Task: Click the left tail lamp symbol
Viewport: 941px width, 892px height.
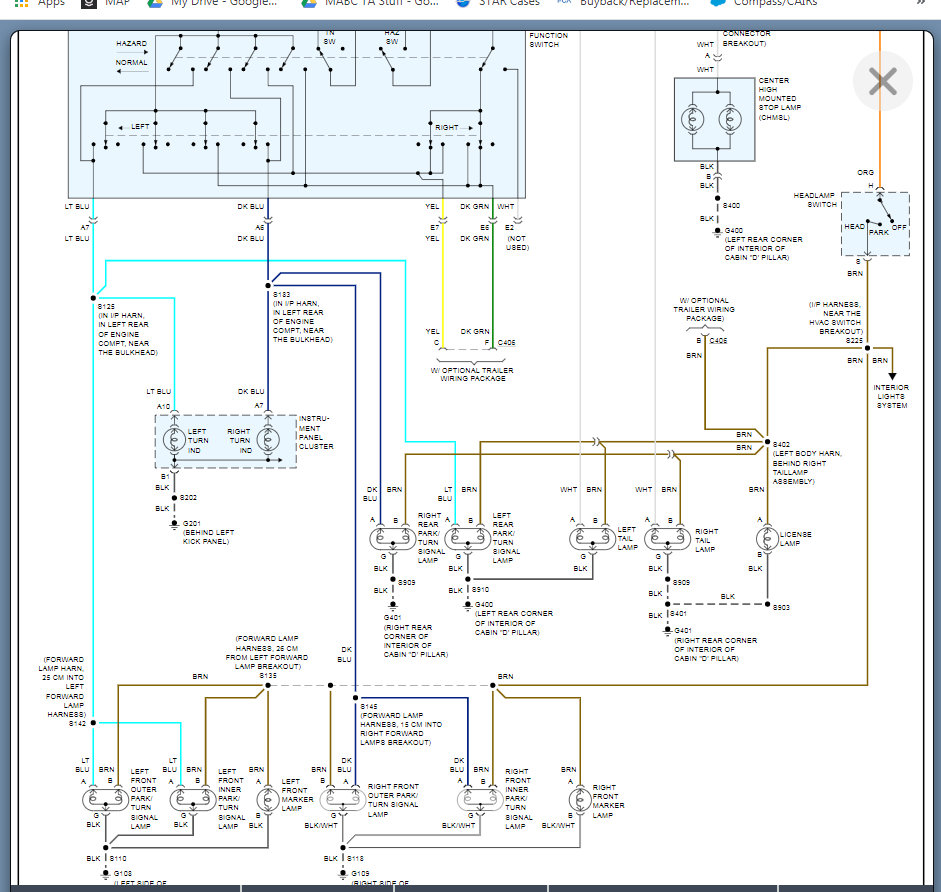Action: [592, 539]
